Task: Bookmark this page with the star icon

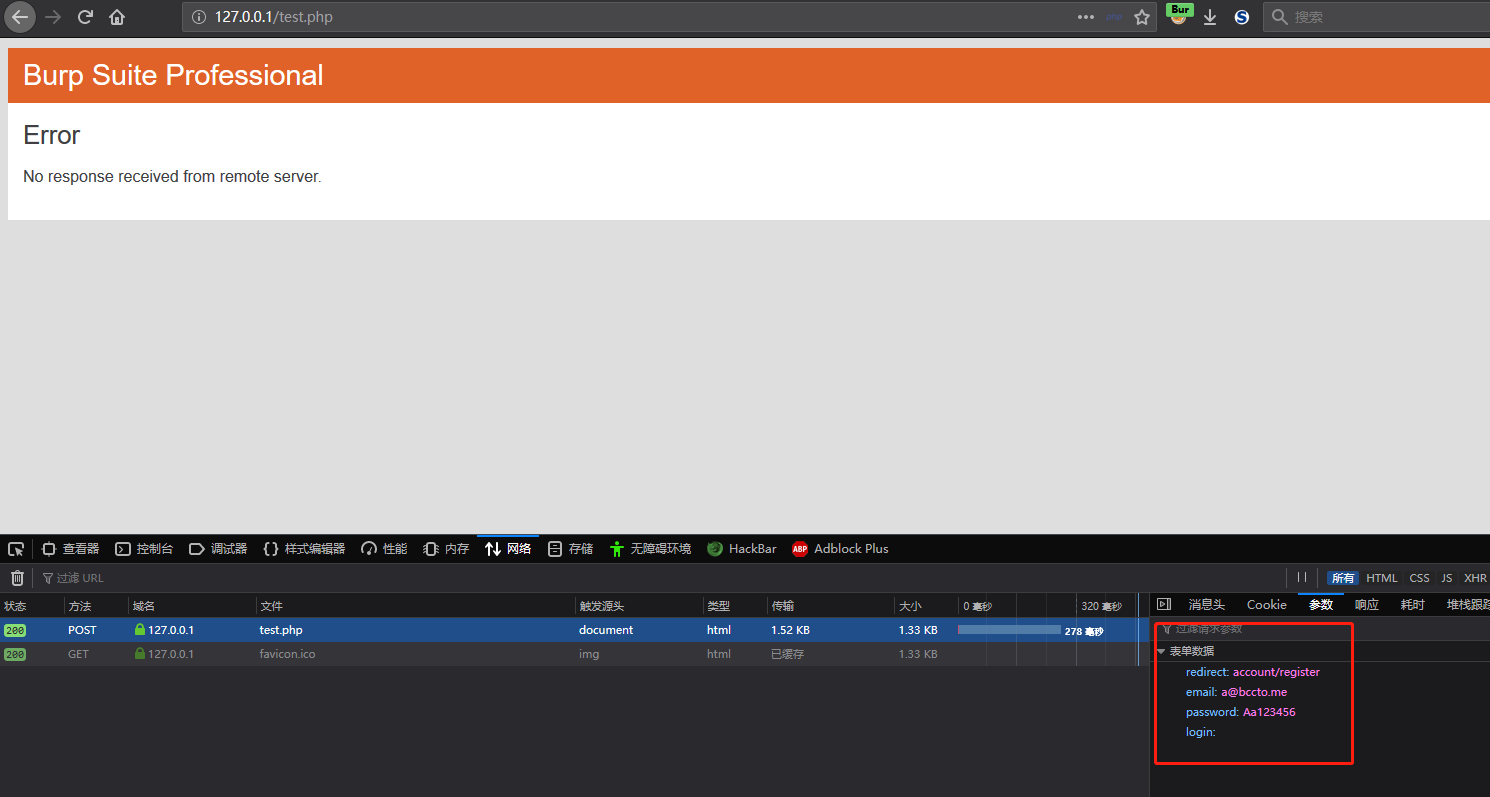Action: pyautogui.click(x=1142, y=17)
